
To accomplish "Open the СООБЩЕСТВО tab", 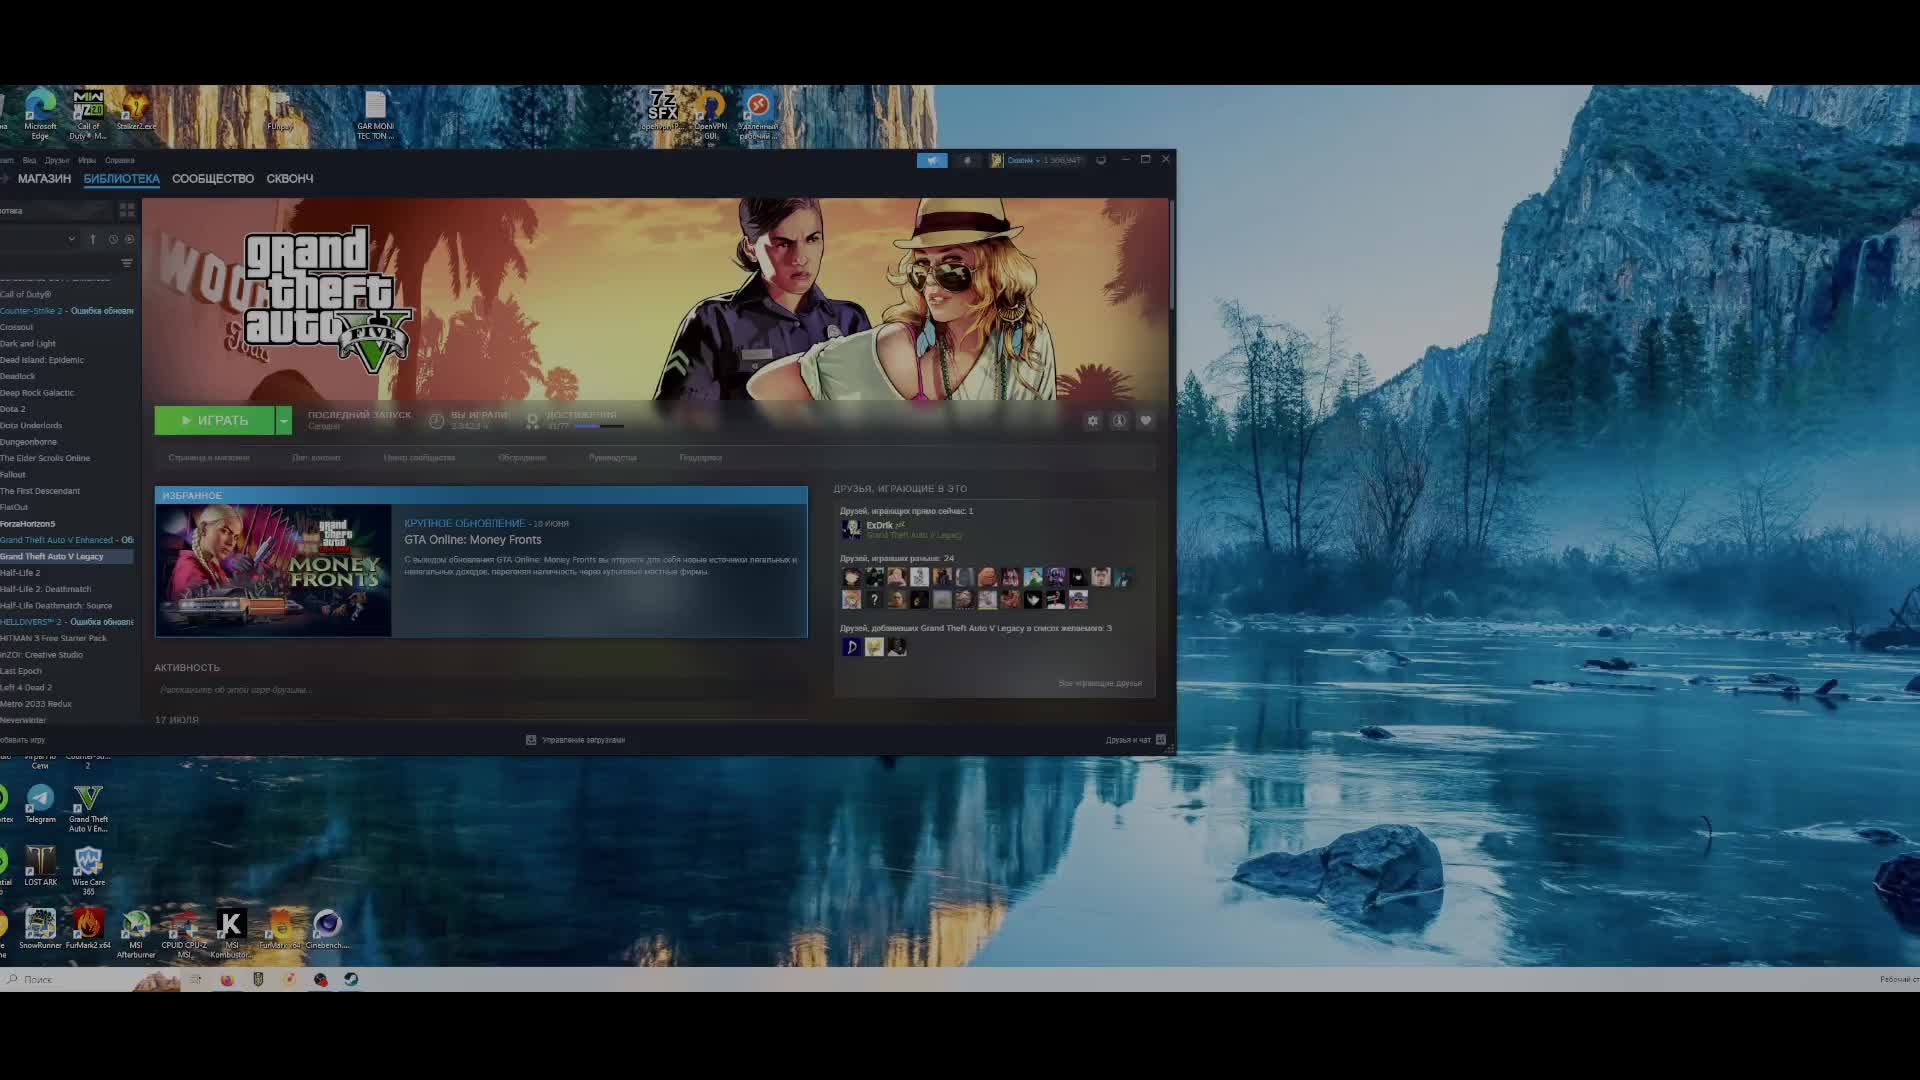I will pos(212,179).
